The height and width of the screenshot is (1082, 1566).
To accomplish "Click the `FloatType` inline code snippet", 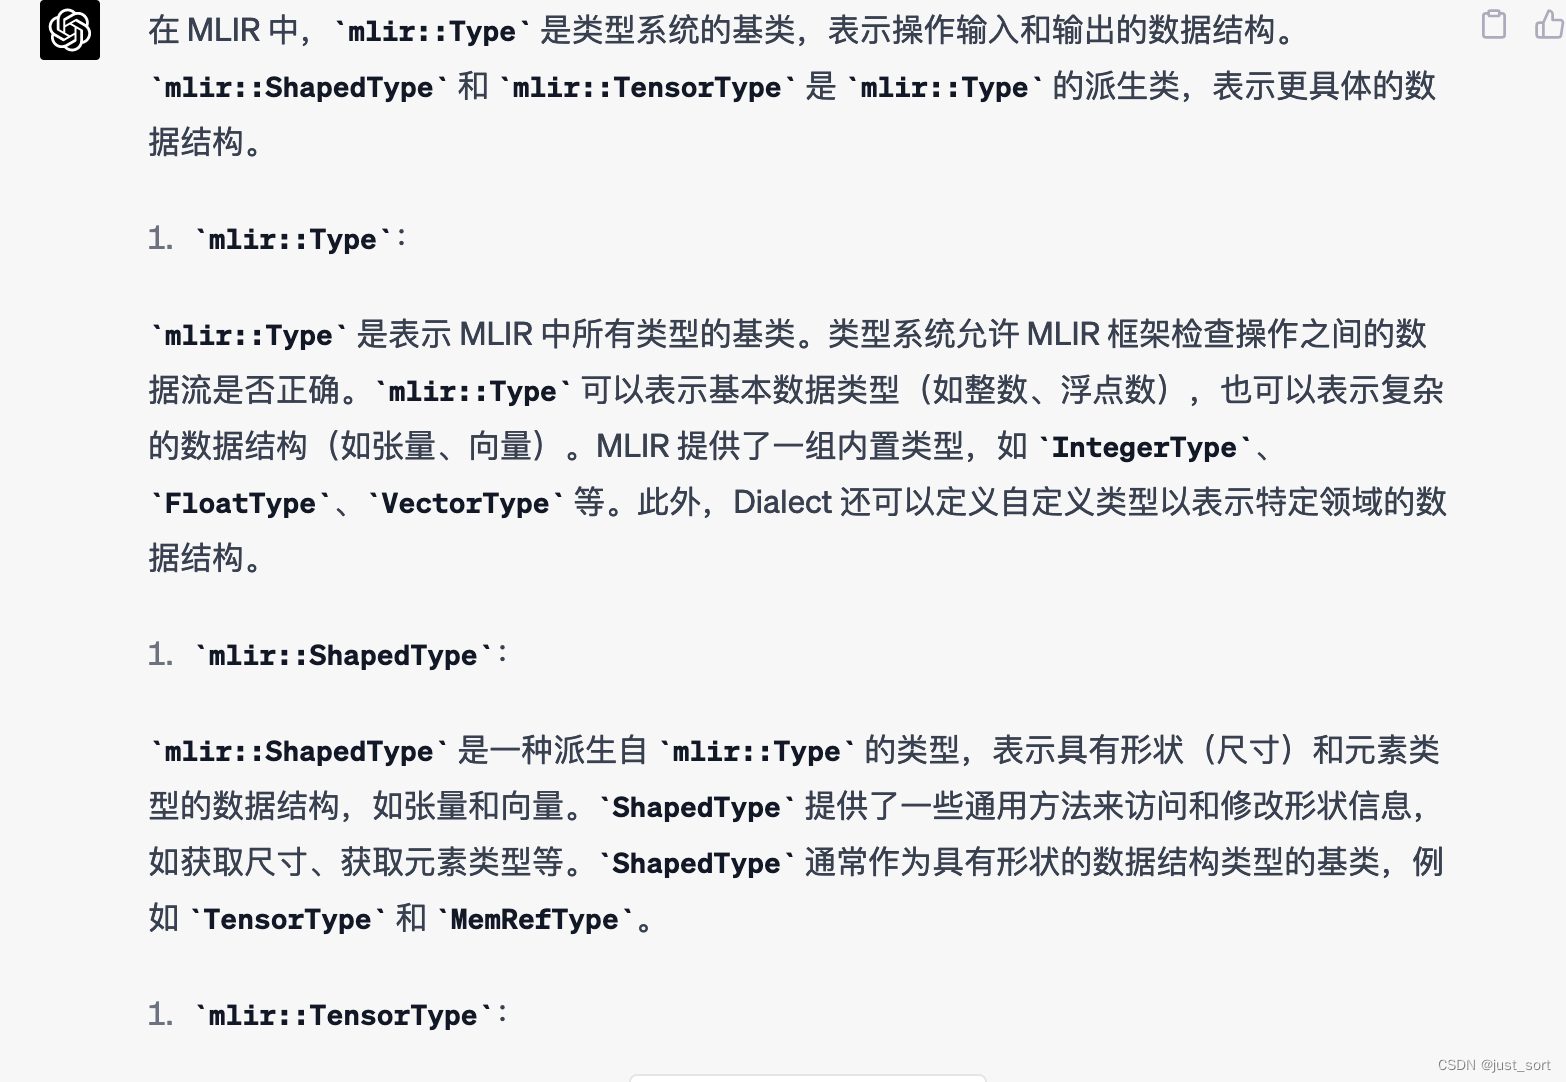I will [x=239, y=503].
